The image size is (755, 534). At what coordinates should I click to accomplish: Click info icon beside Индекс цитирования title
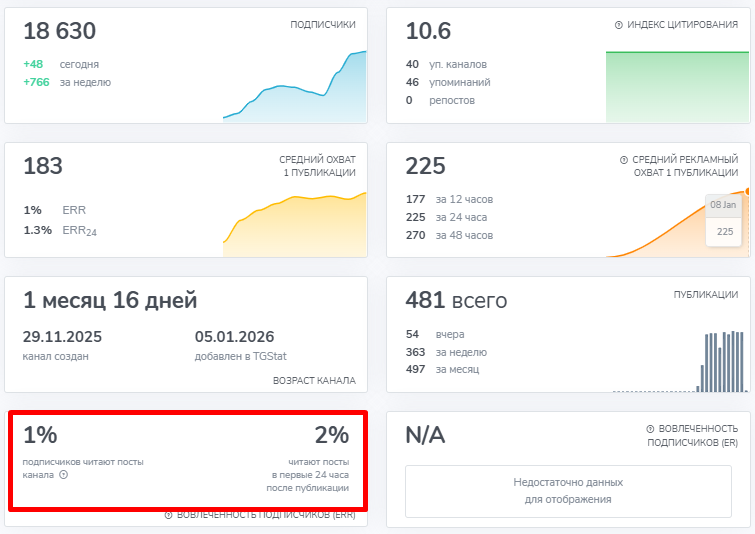point(618,25)
